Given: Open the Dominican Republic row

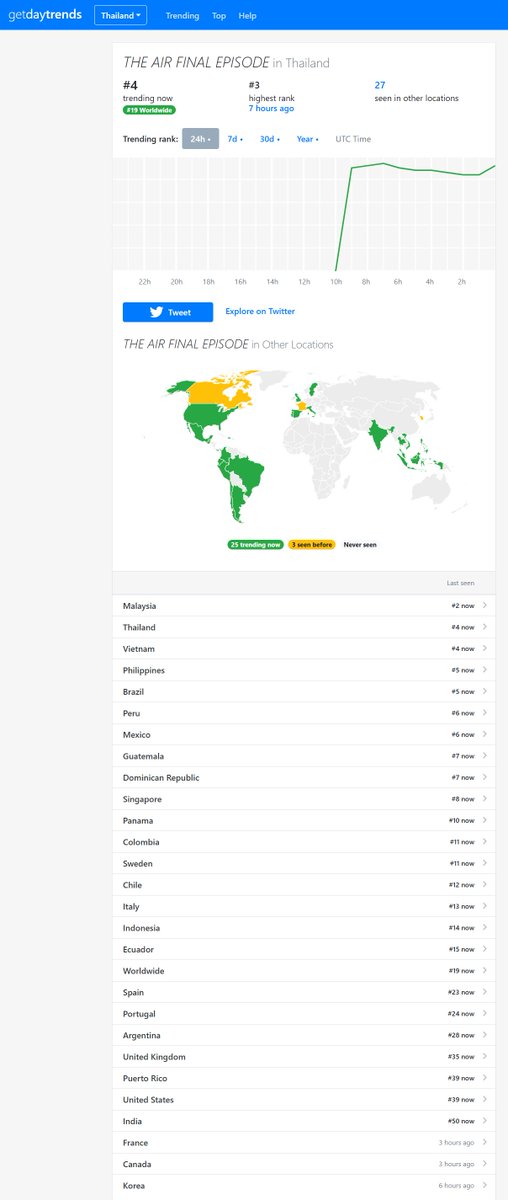Looking at the screenshot, I should [304, 778].
